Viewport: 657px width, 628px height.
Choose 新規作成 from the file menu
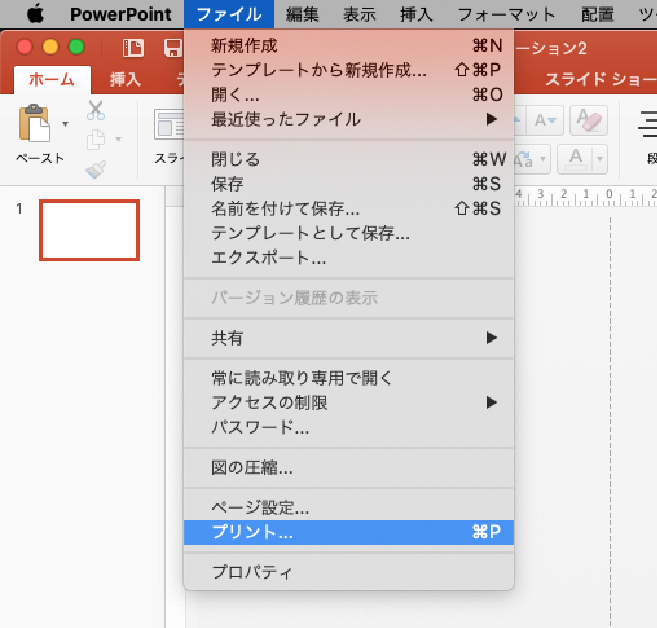349,45
